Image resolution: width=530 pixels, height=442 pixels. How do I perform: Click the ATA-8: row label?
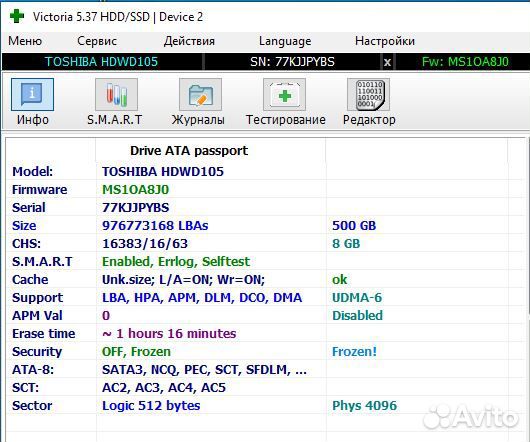(x=33, y=370)
